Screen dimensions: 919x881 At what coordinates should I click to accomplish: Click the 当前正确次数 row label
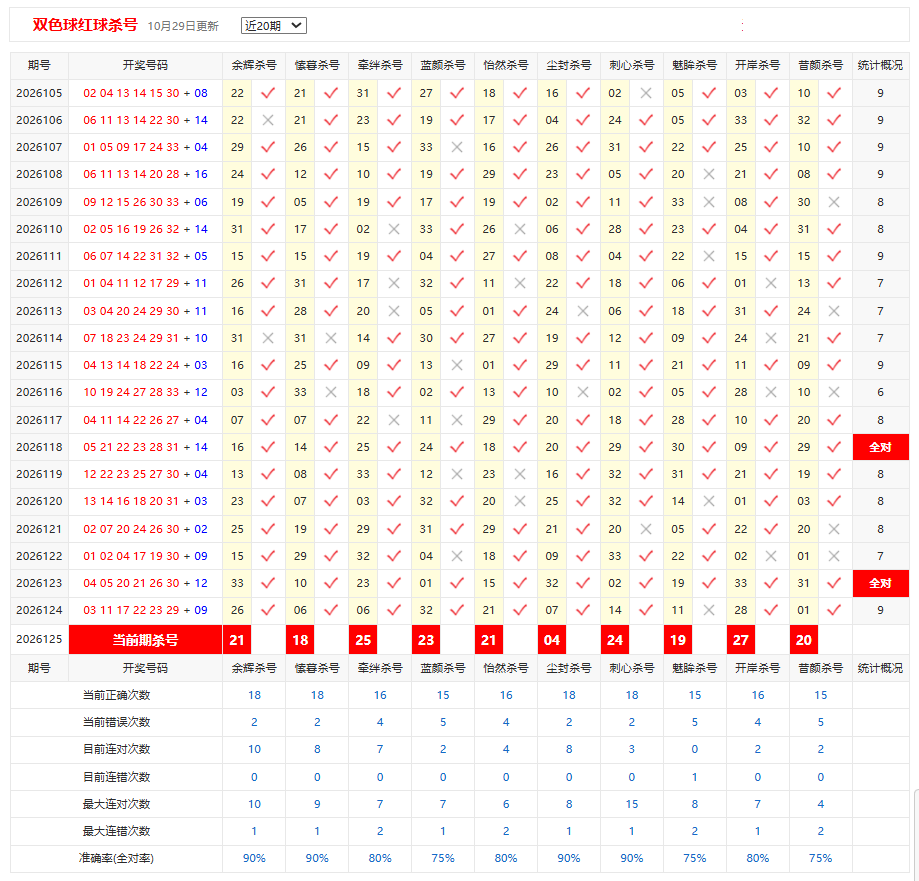pyautogui.click(x=117, y=695)
